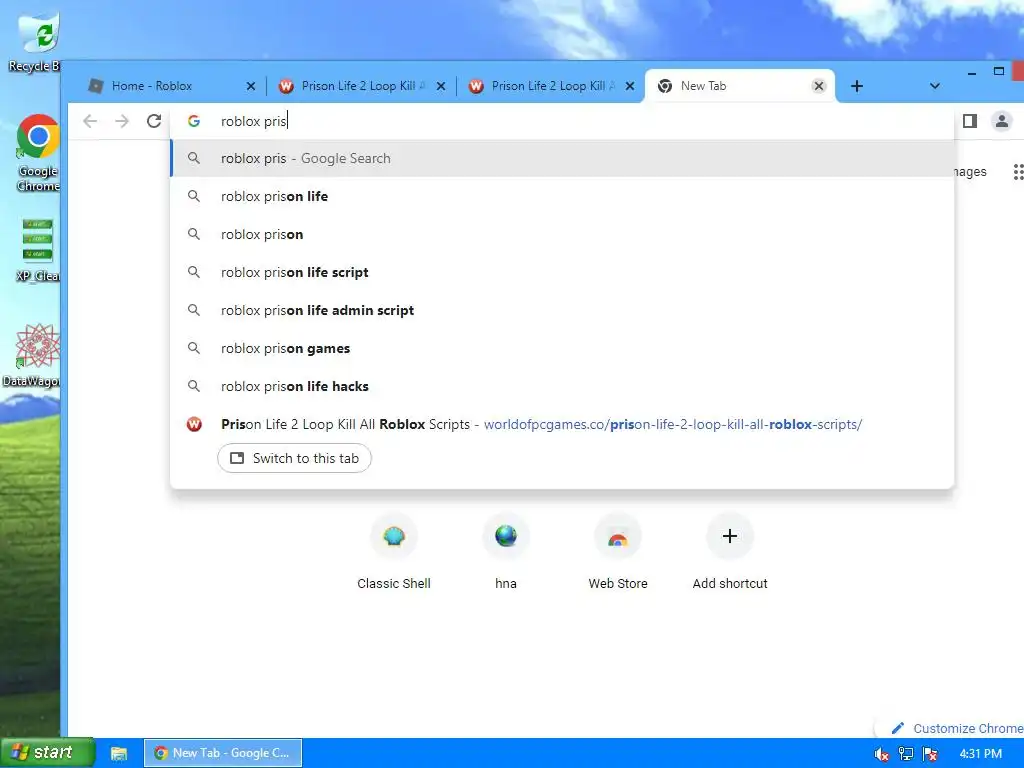Open worldofpcgames.co Prison Life 2 suggestion

(562, 424)
